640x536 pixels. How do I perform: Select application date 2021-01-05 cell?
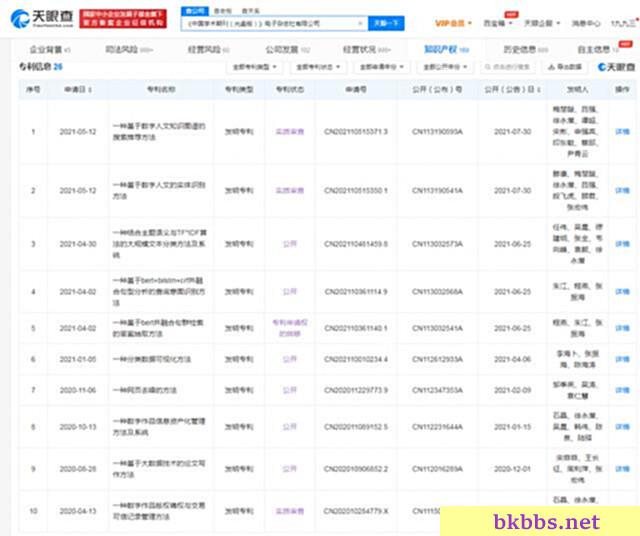[78, 359]
